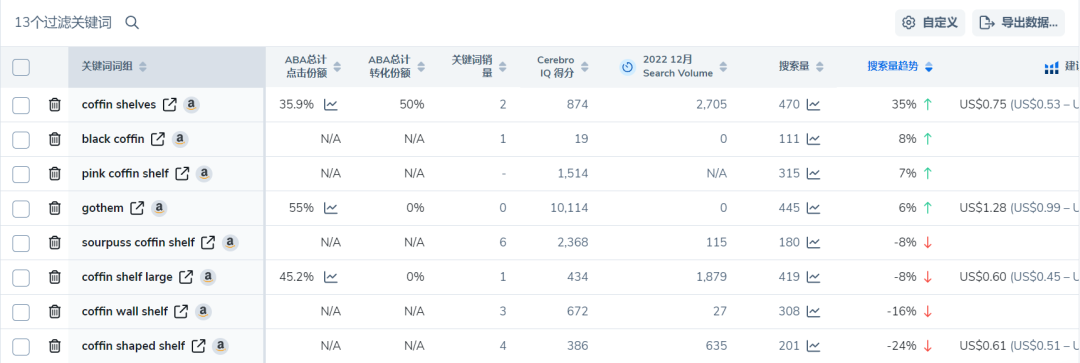This screenshot has width=1080, height=363.
Task: Tick the select-all header checkbox
Action: (21, 67)
